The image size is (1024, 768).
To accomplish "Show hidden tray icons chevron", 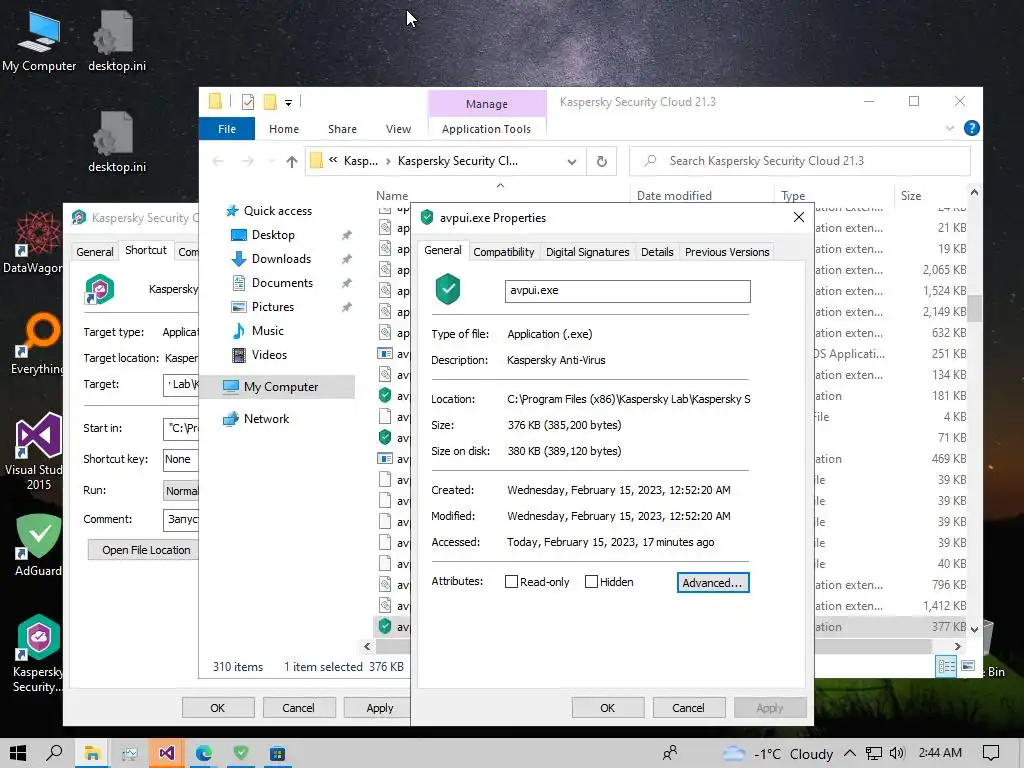I will 850,753.
